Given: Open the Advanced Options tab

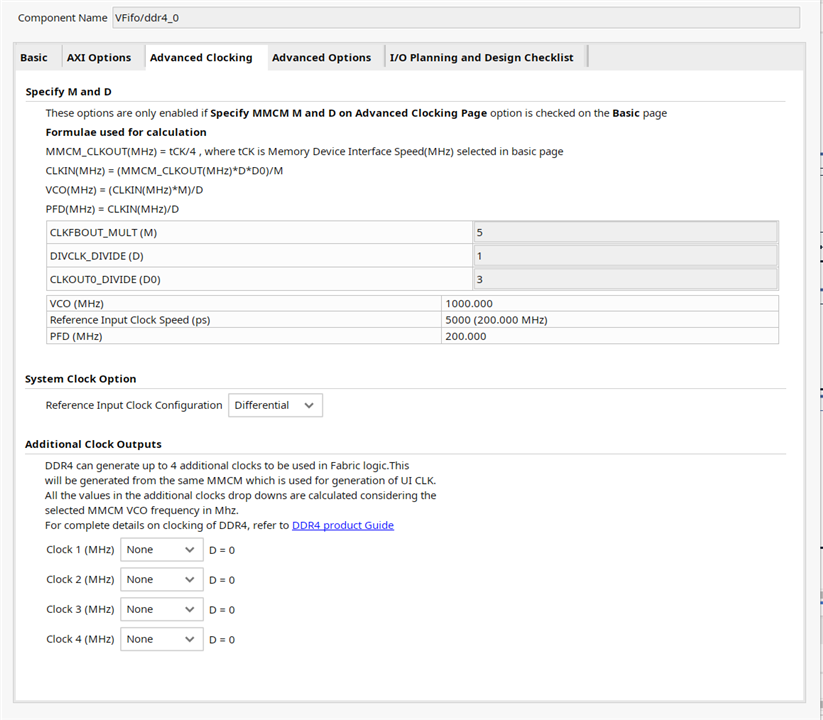Looking at the screenshot, I should pos(321,58).
